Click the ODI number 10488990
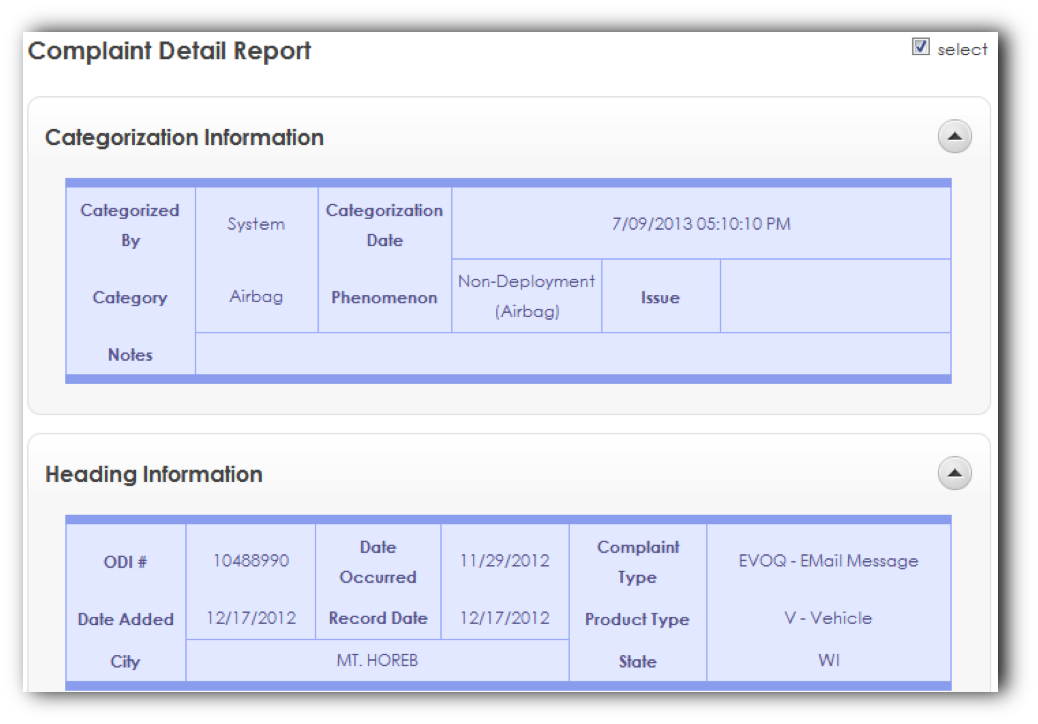 pos(251,561)
